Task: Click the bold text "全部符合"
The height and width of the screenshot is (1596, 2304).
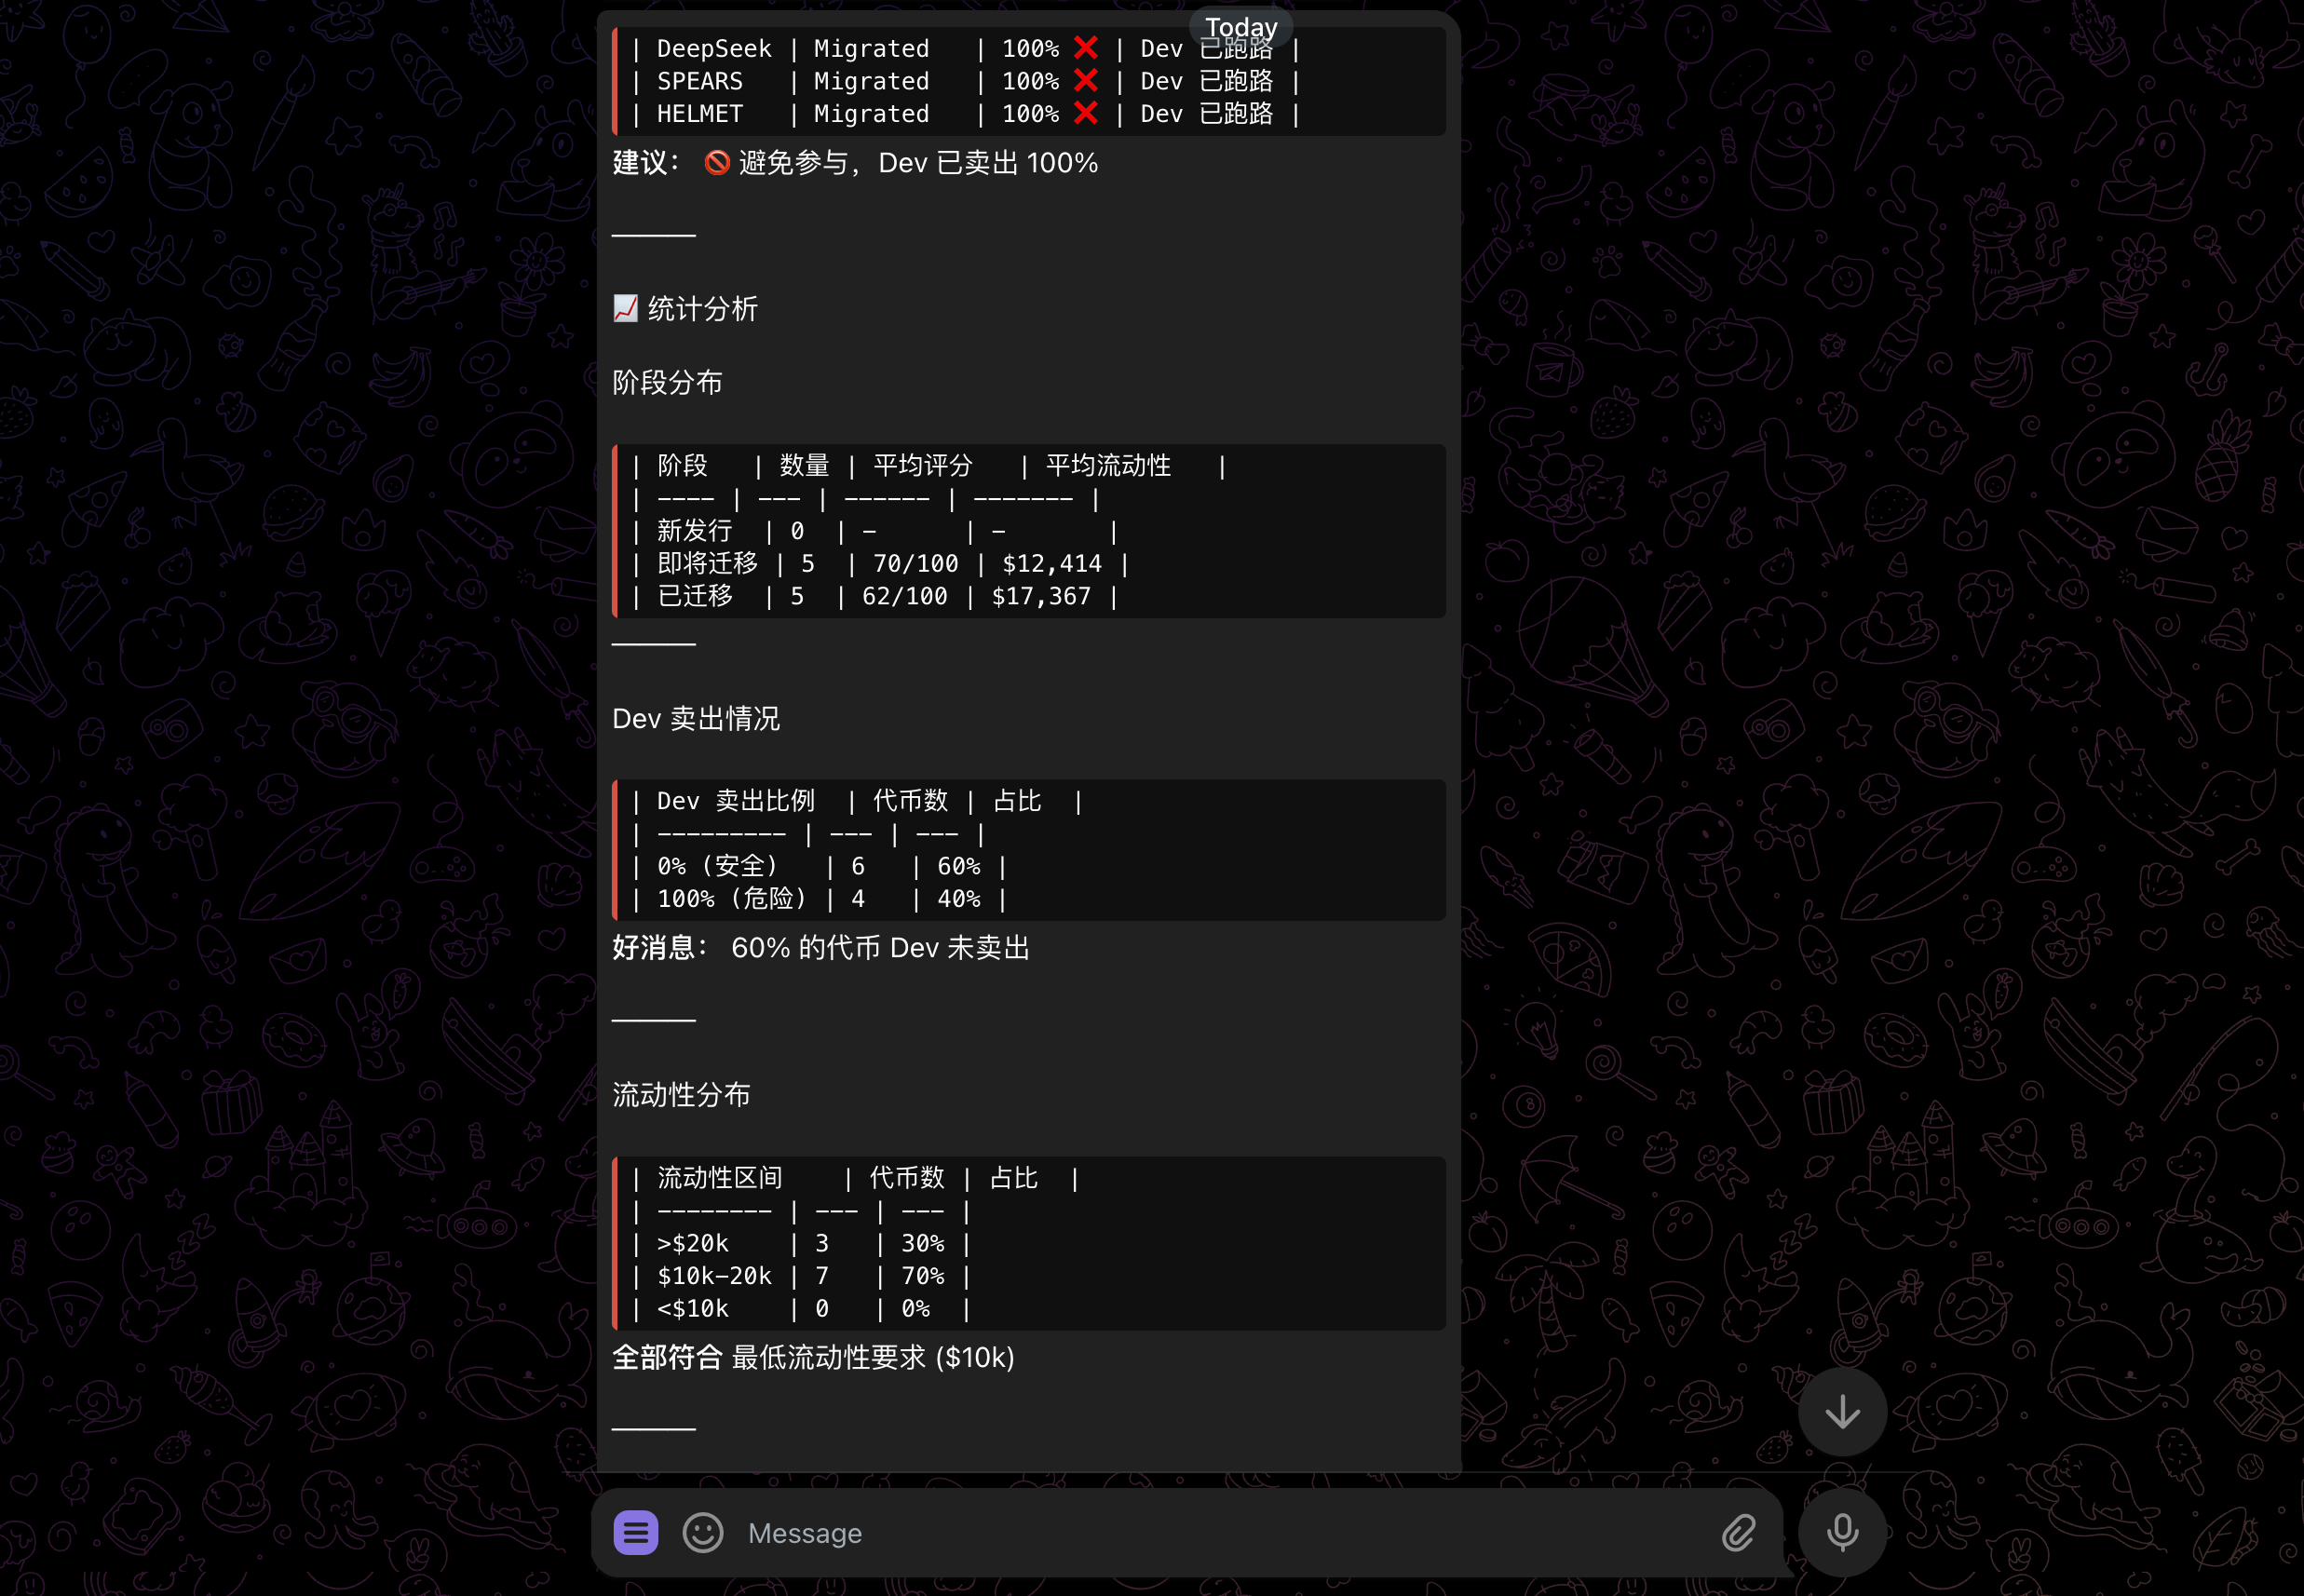Action: pos(667,1358)
